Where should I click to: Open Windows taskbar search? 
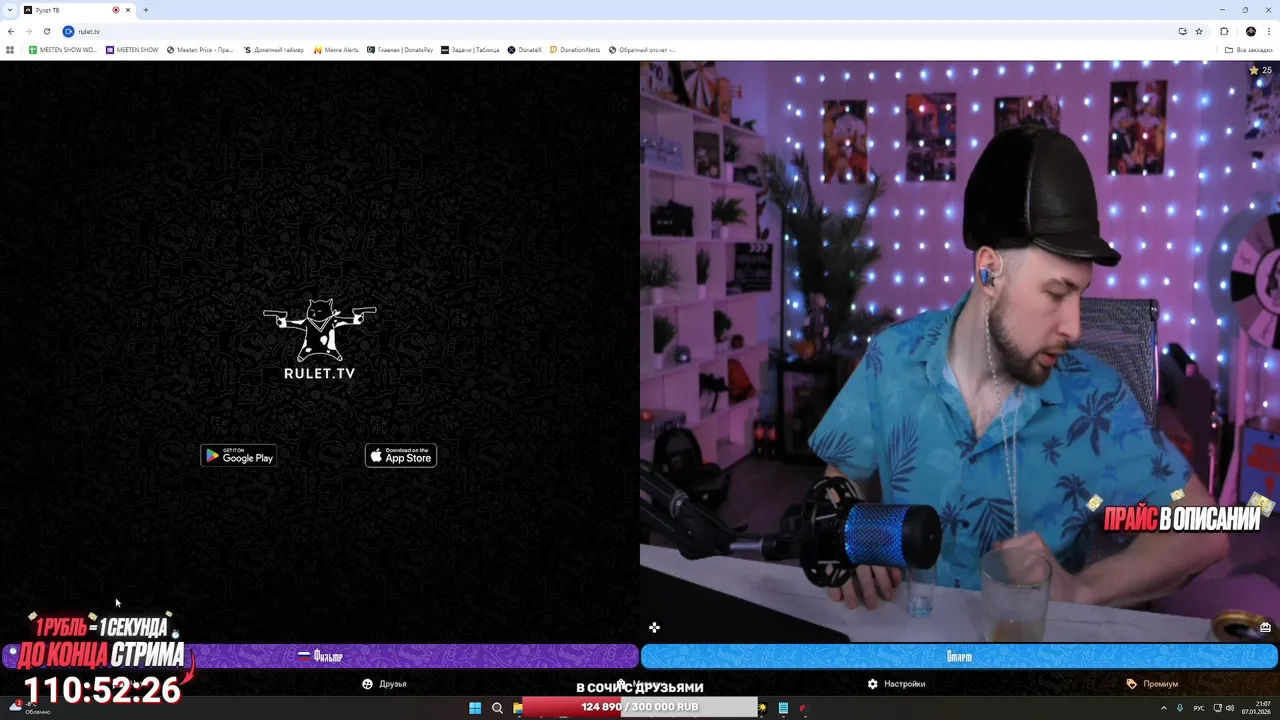(x=497, y=708)
